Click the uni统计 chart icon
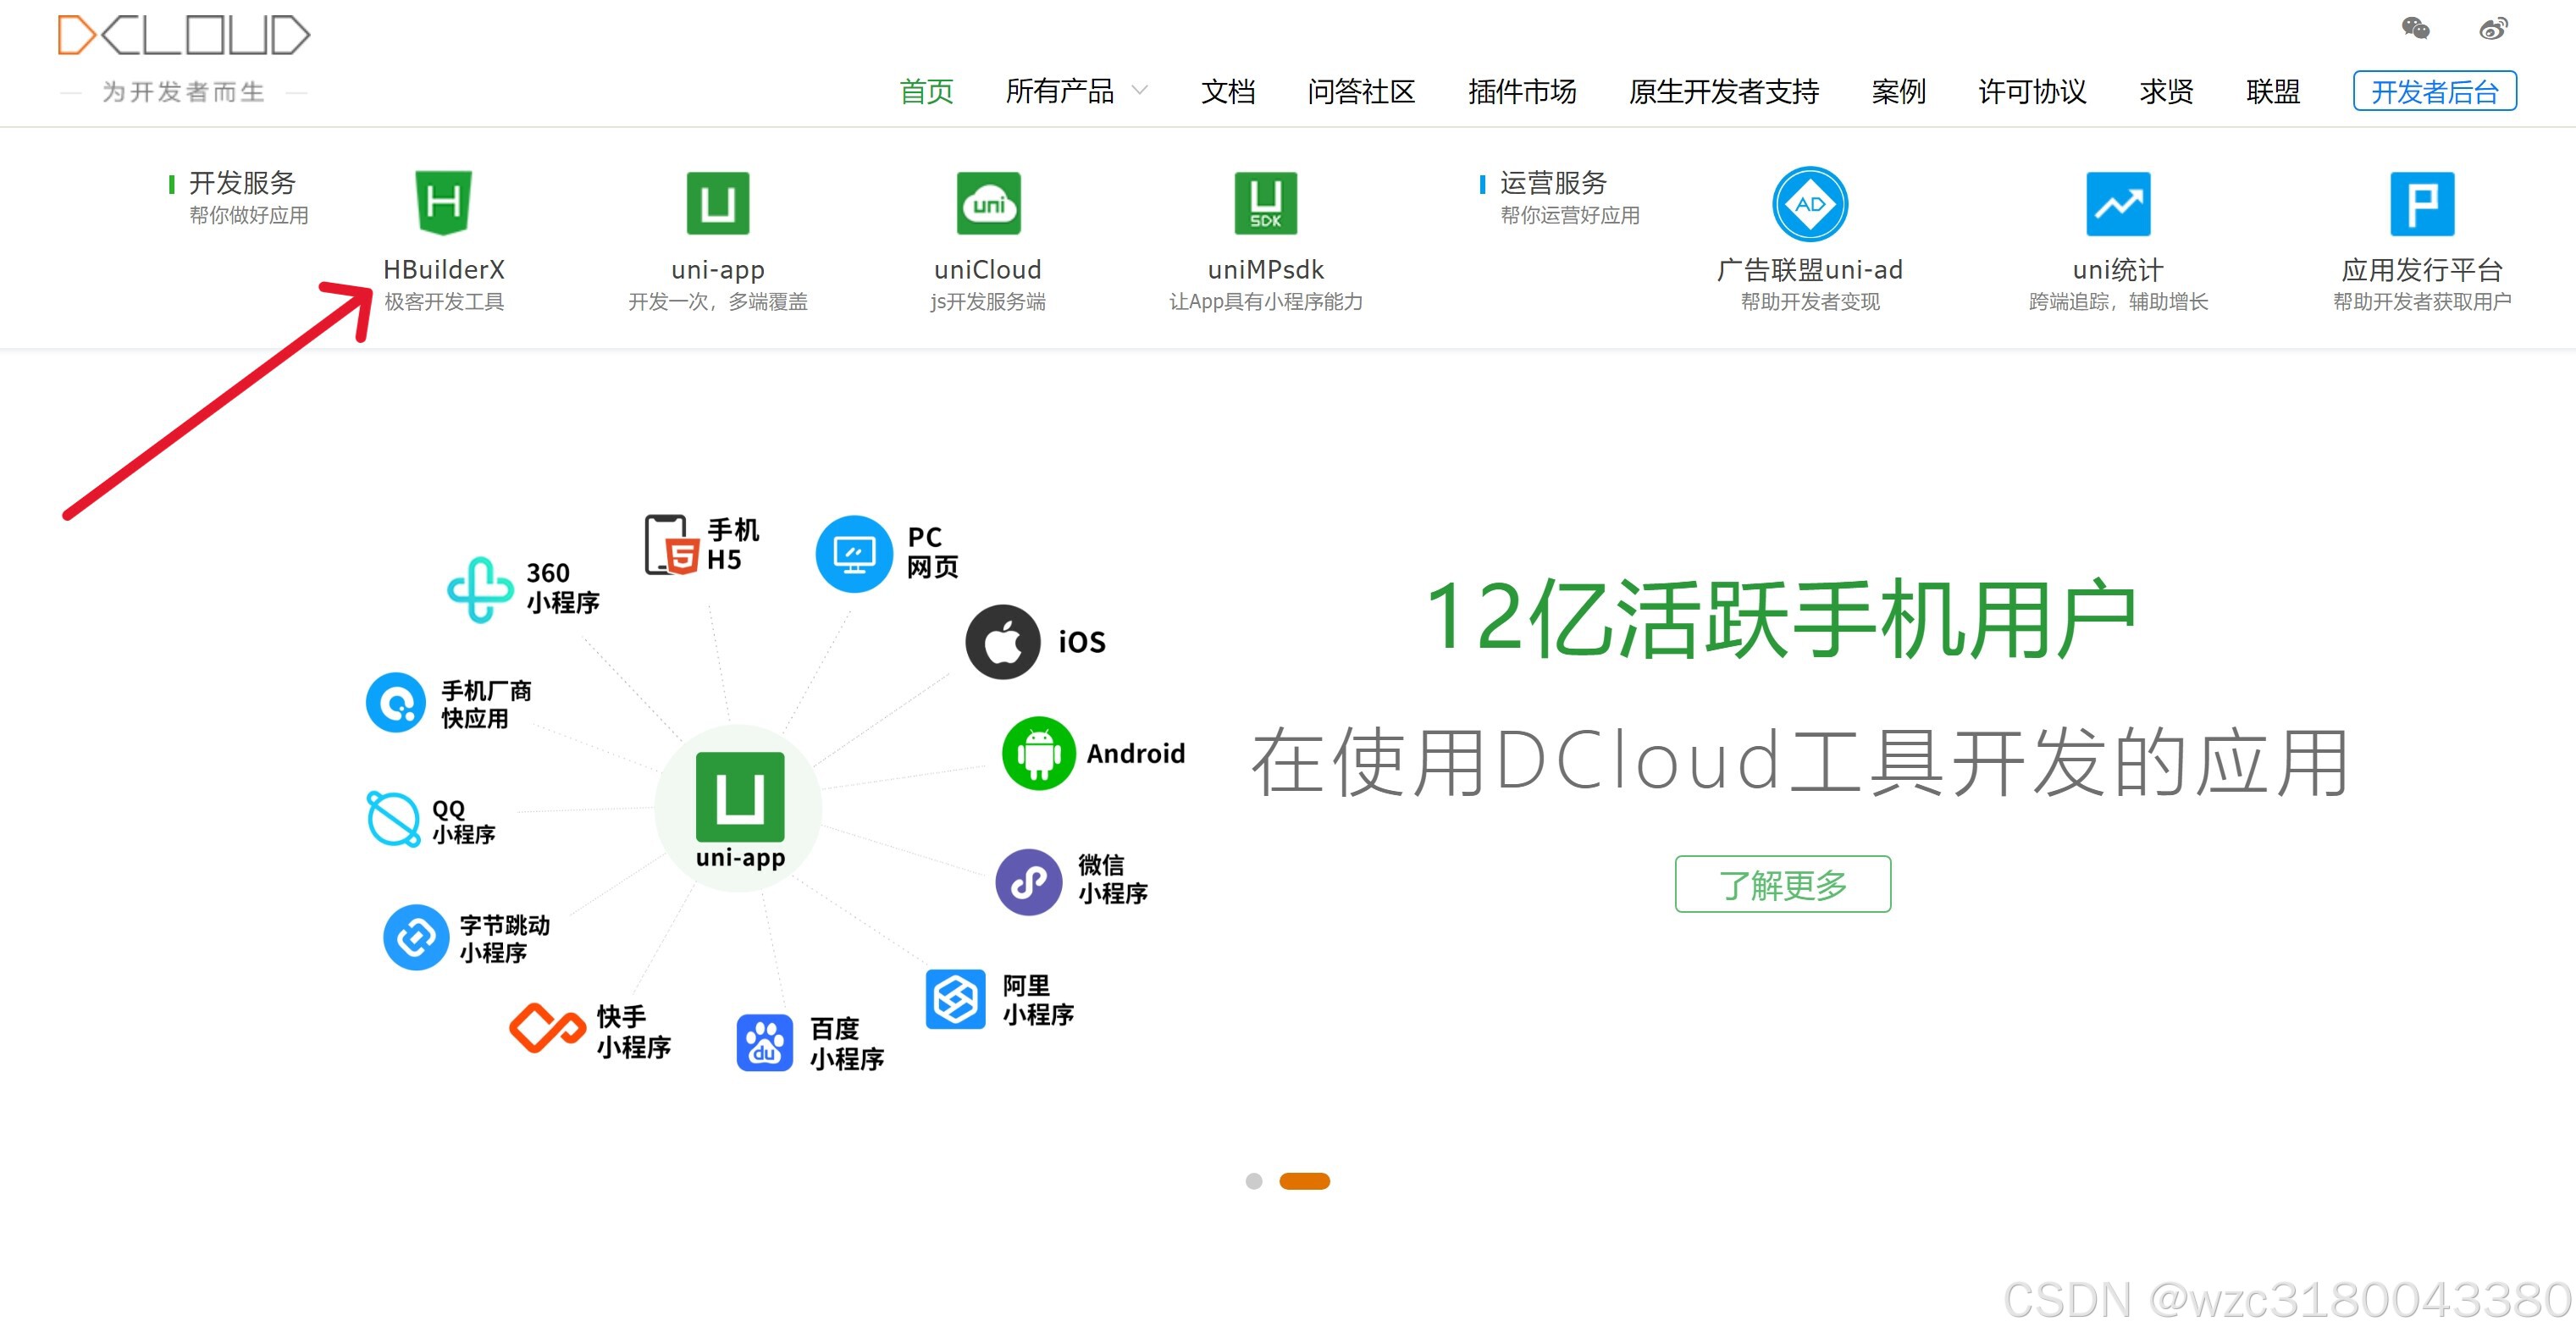This screenshot has height=1343, width=2576. pos(2117,203)
